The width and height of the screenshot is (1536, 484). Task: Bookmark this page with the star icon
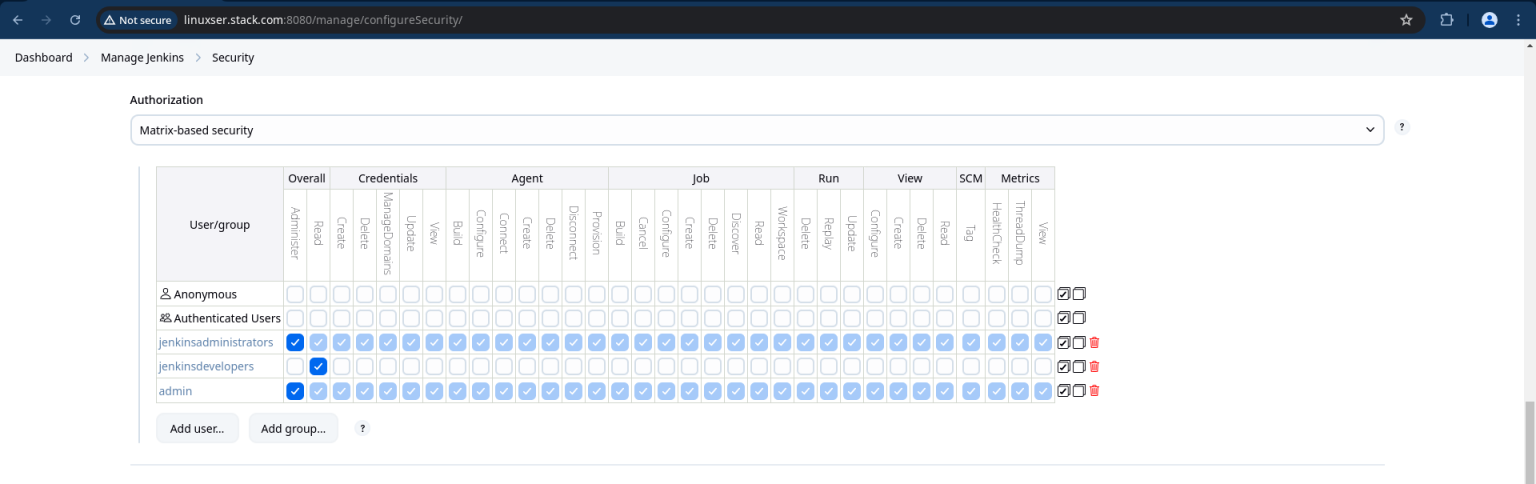click(x=1406, y=20)
